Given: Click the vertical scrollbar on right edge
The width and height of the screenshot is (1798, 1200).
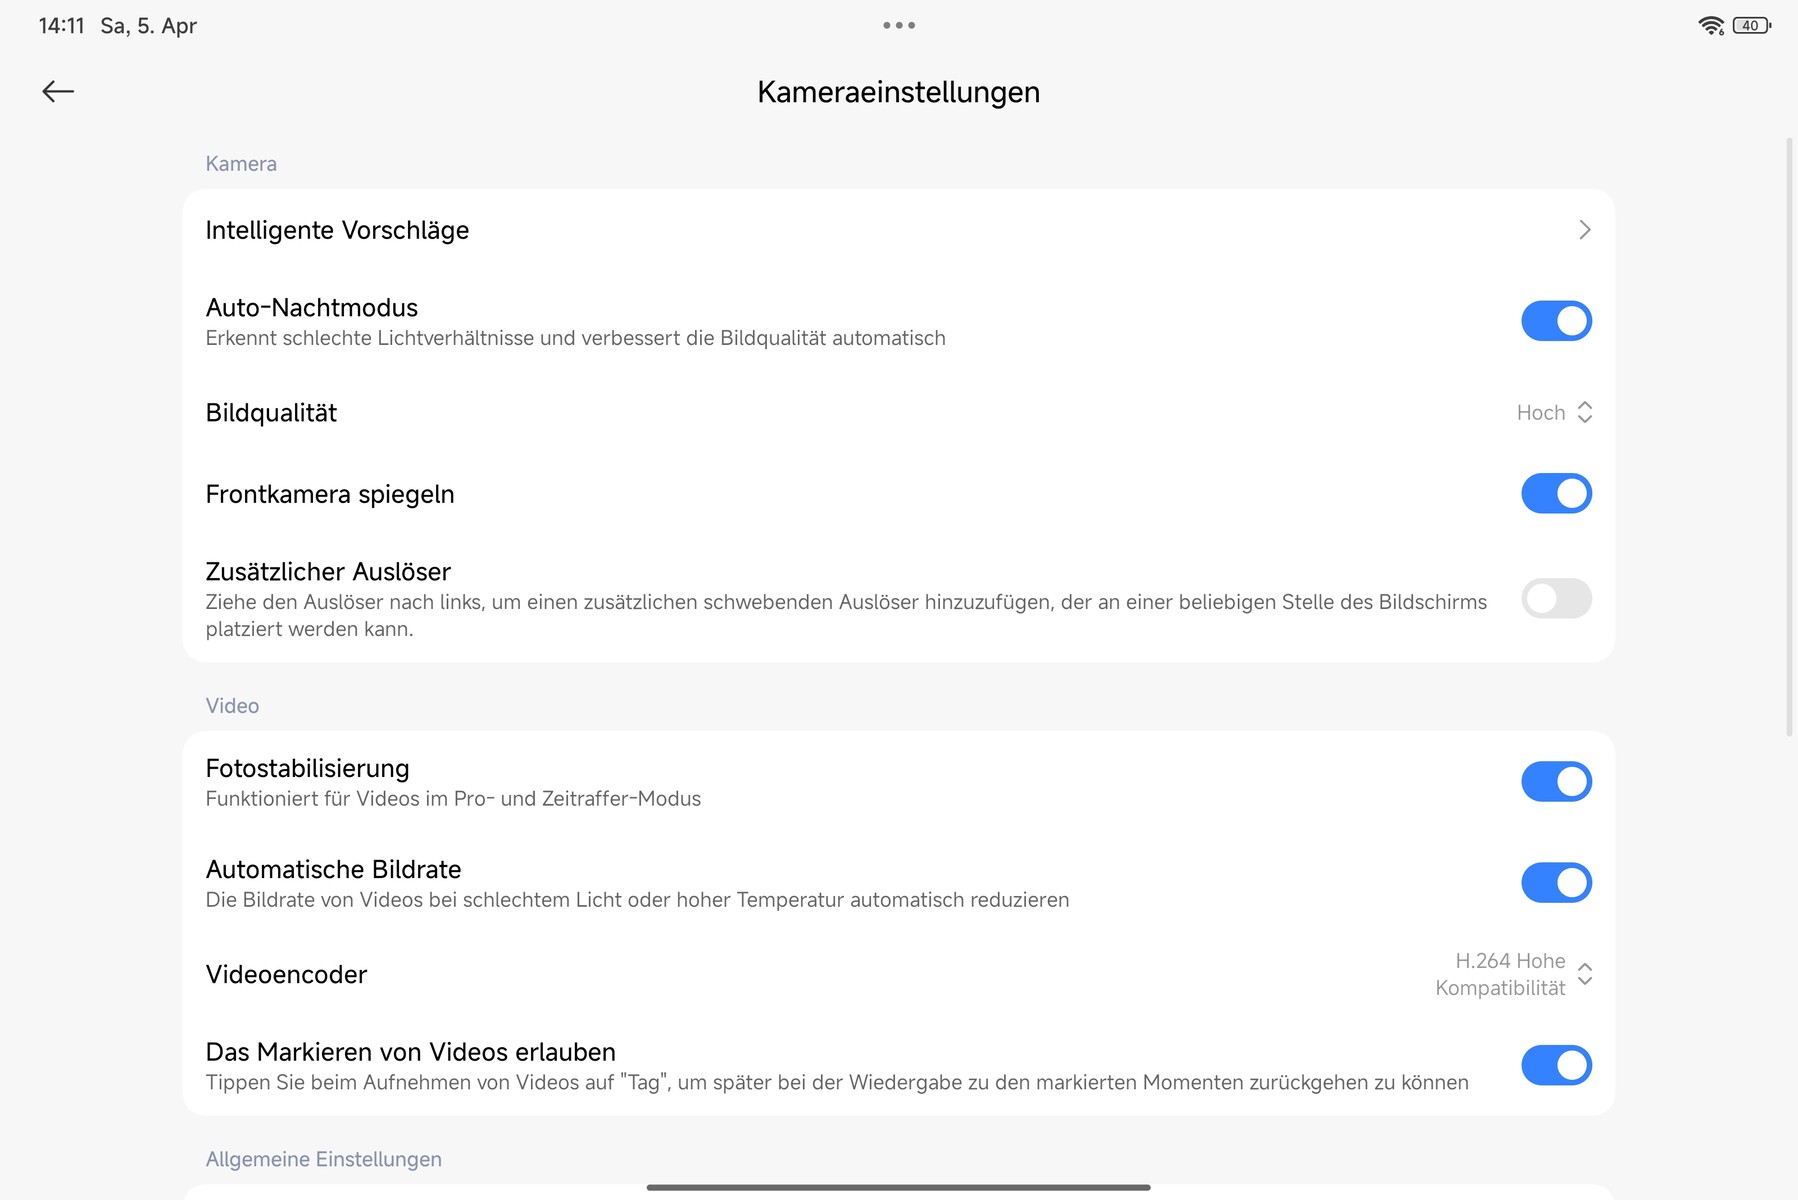Looking at the screenshot, I should [1789, 437].
